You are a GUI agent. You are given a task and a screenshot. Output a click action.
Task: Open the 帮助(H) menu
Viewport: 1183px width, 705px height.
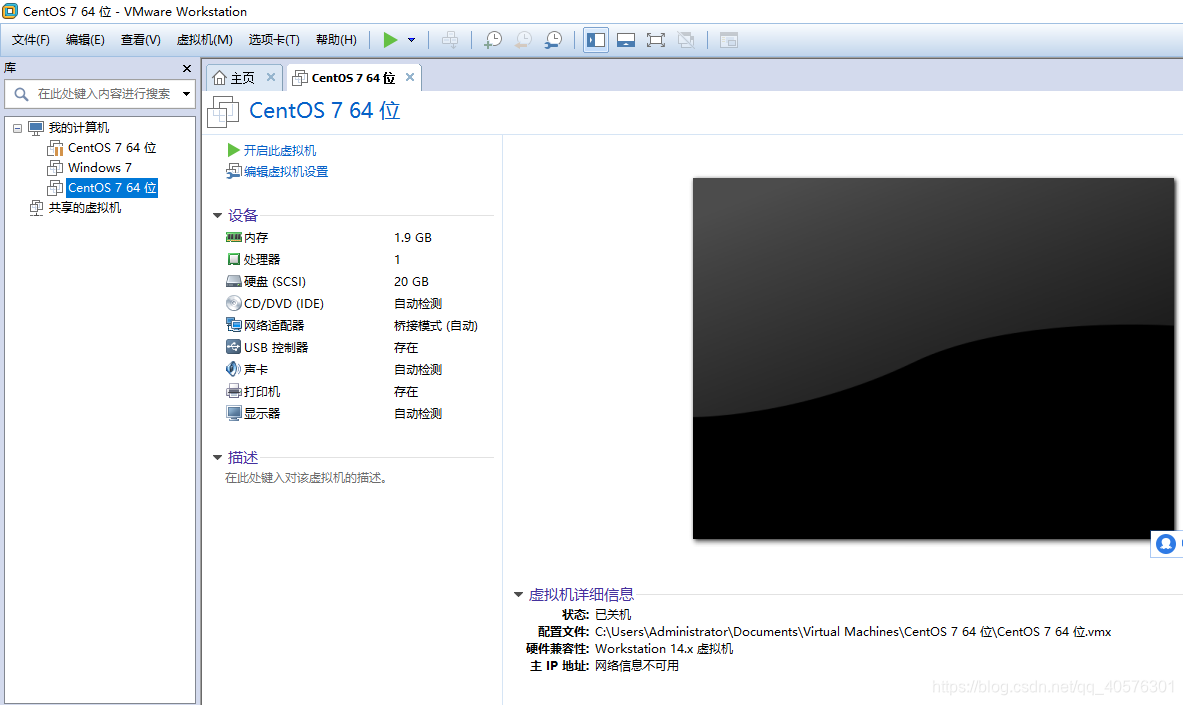tap(336, 40)
